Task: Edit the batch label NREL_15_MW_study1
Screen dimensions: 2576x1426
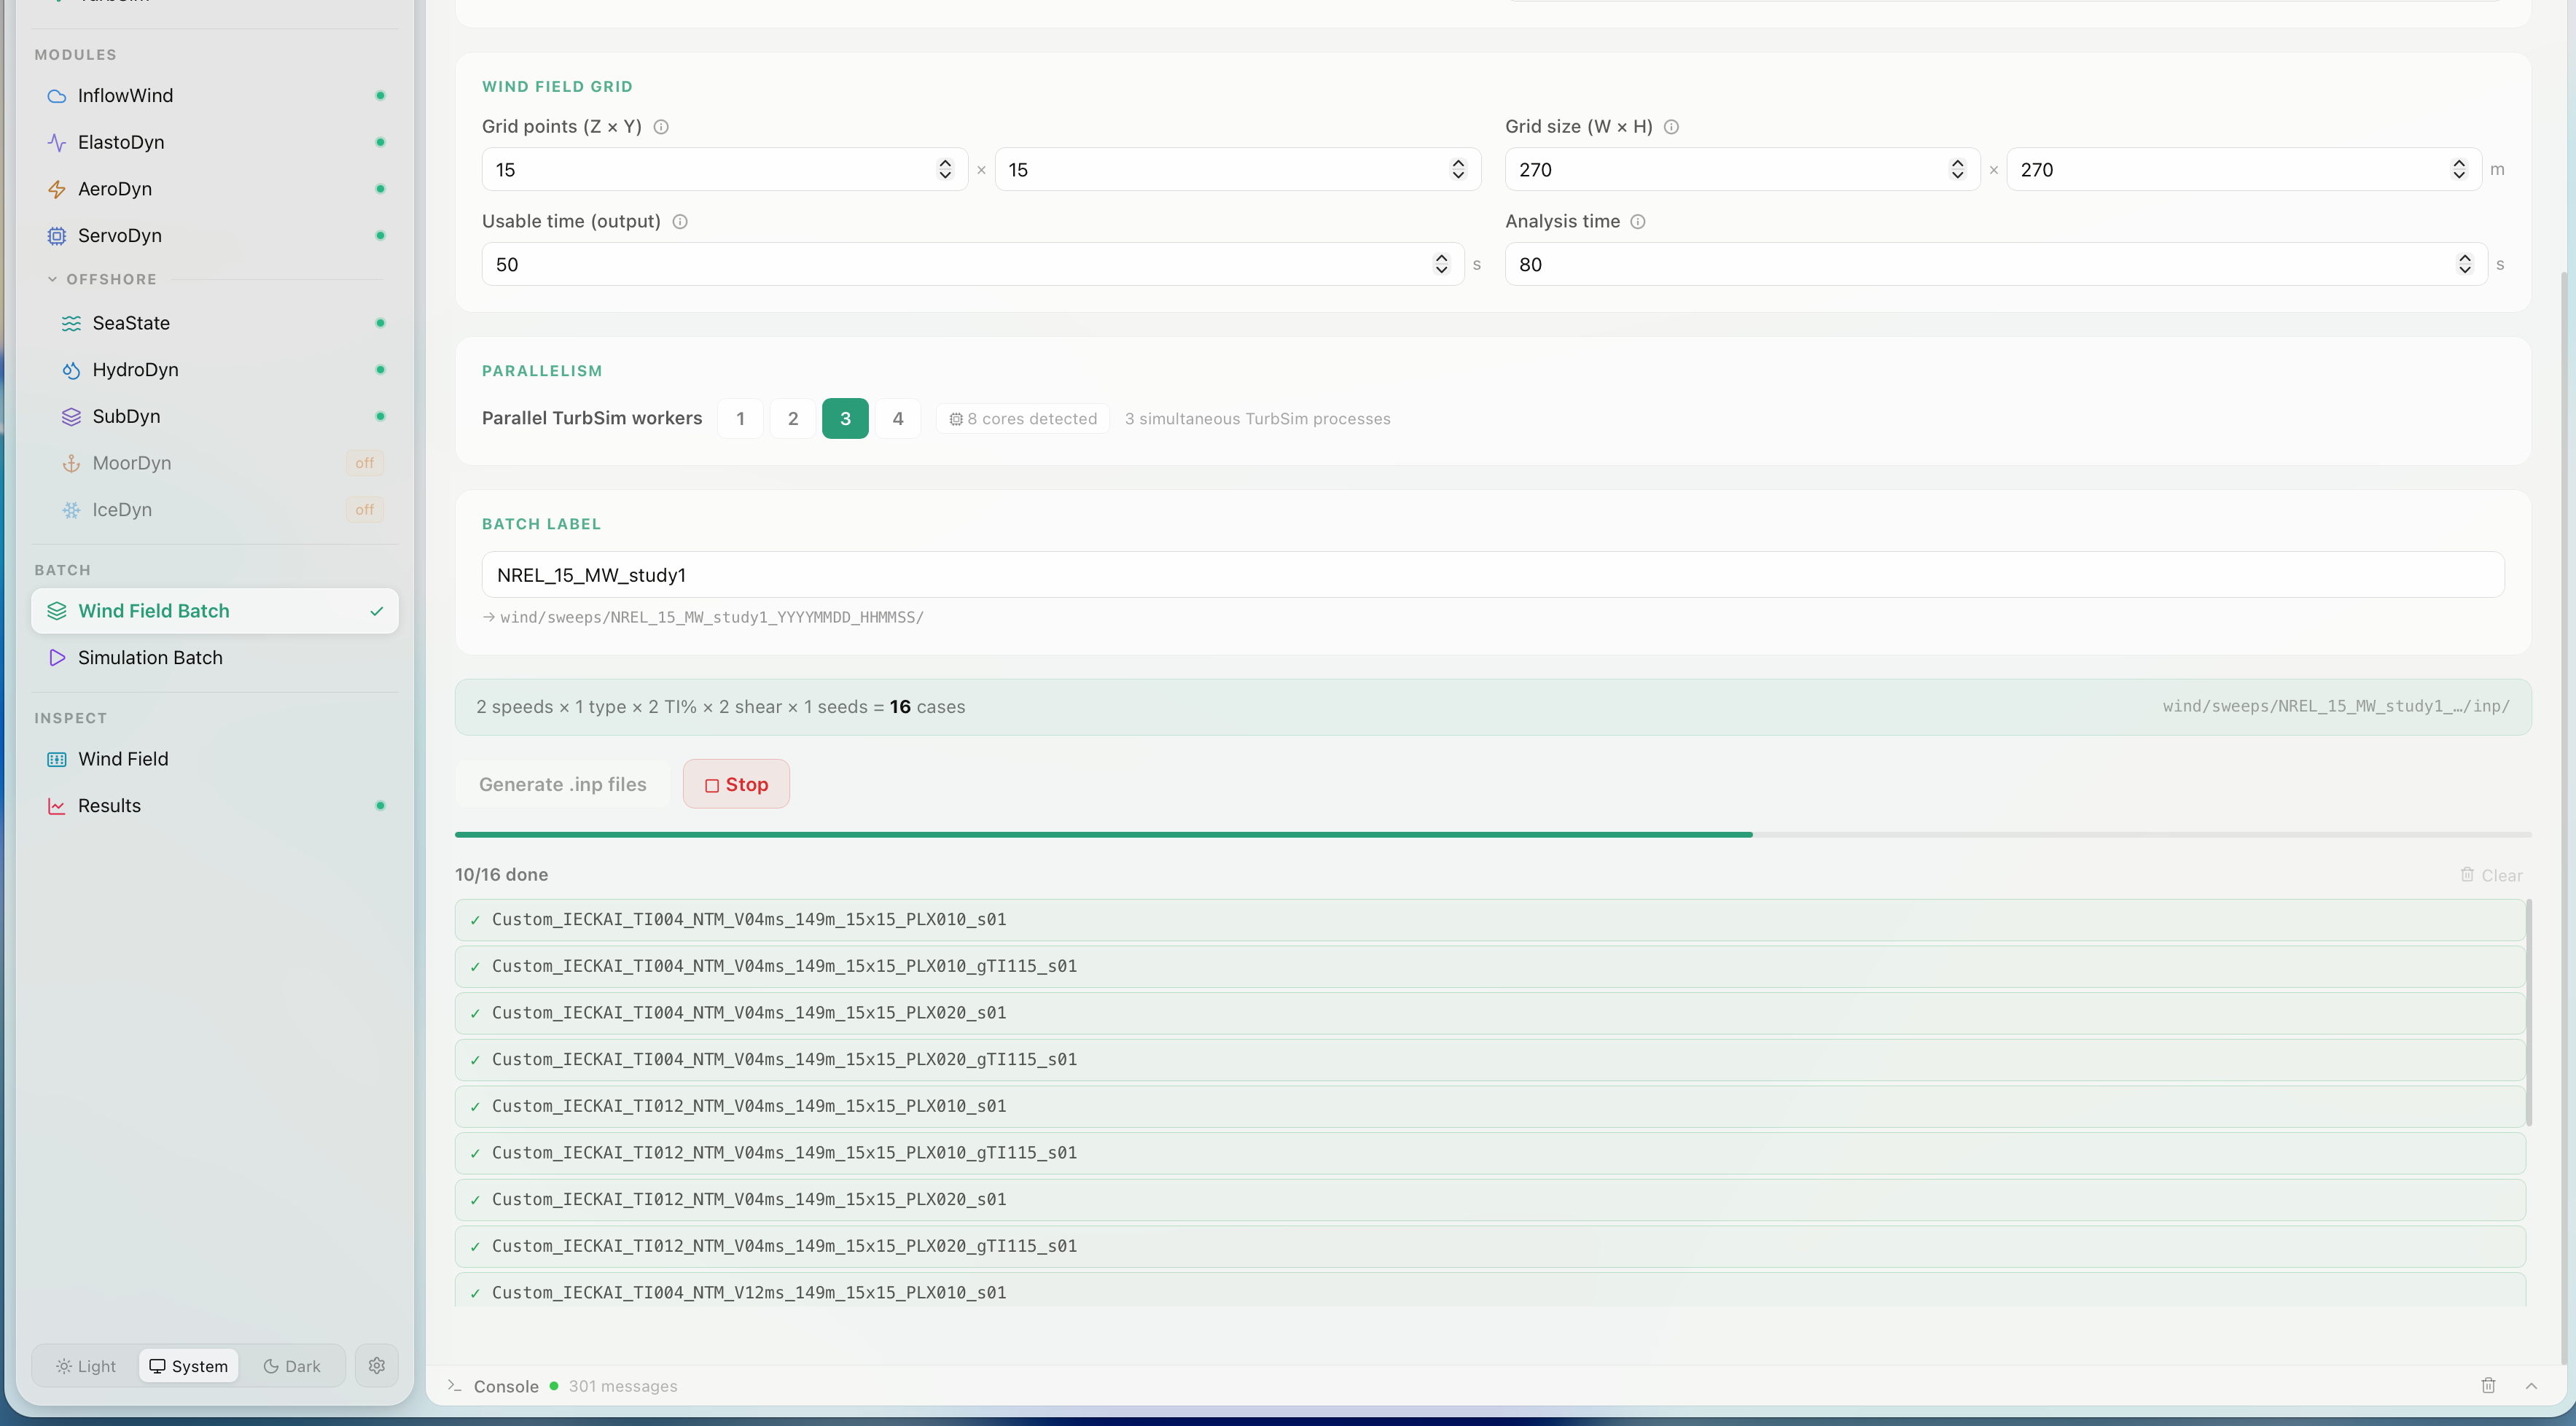Action: 1493,575
